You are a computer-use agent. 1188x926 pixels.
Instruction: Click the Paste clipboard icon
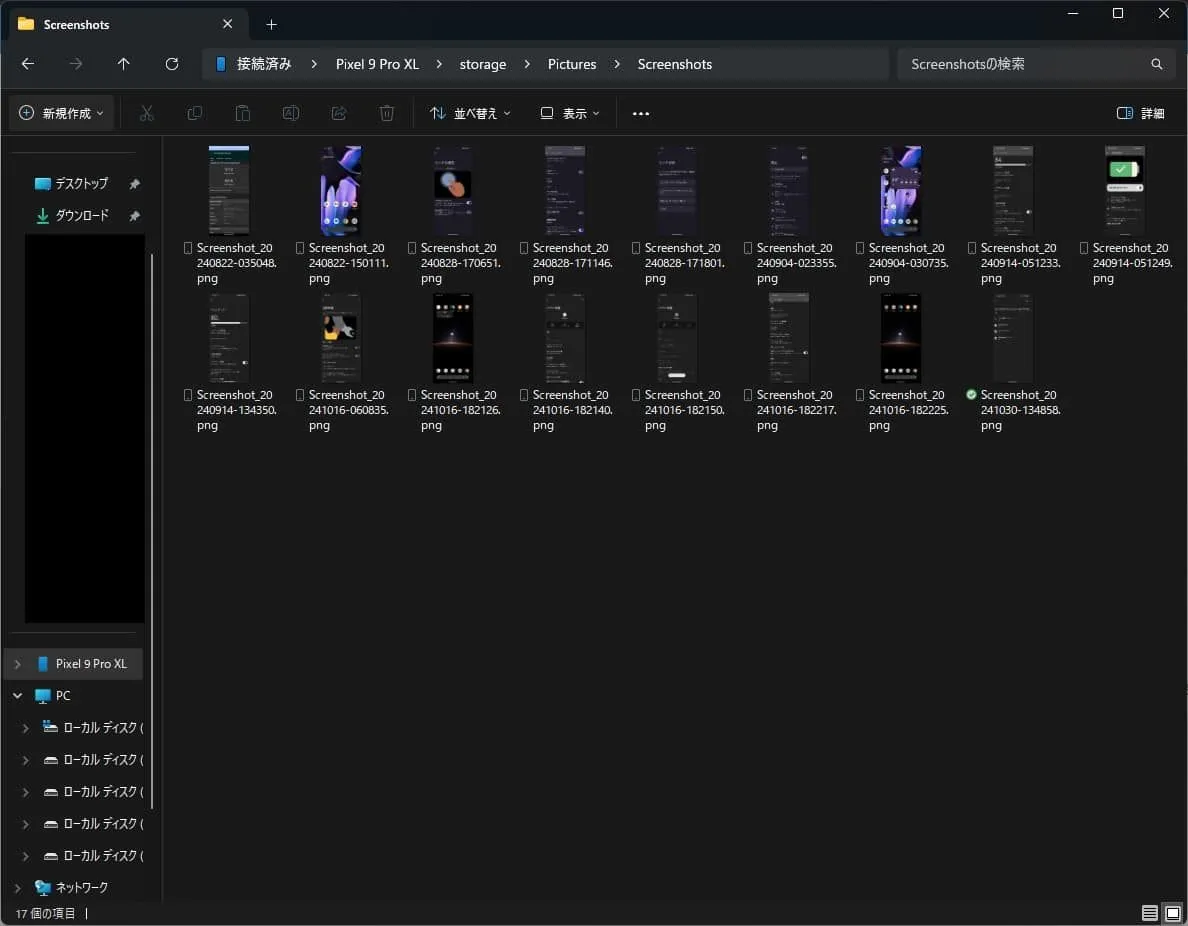click(243, 114)
